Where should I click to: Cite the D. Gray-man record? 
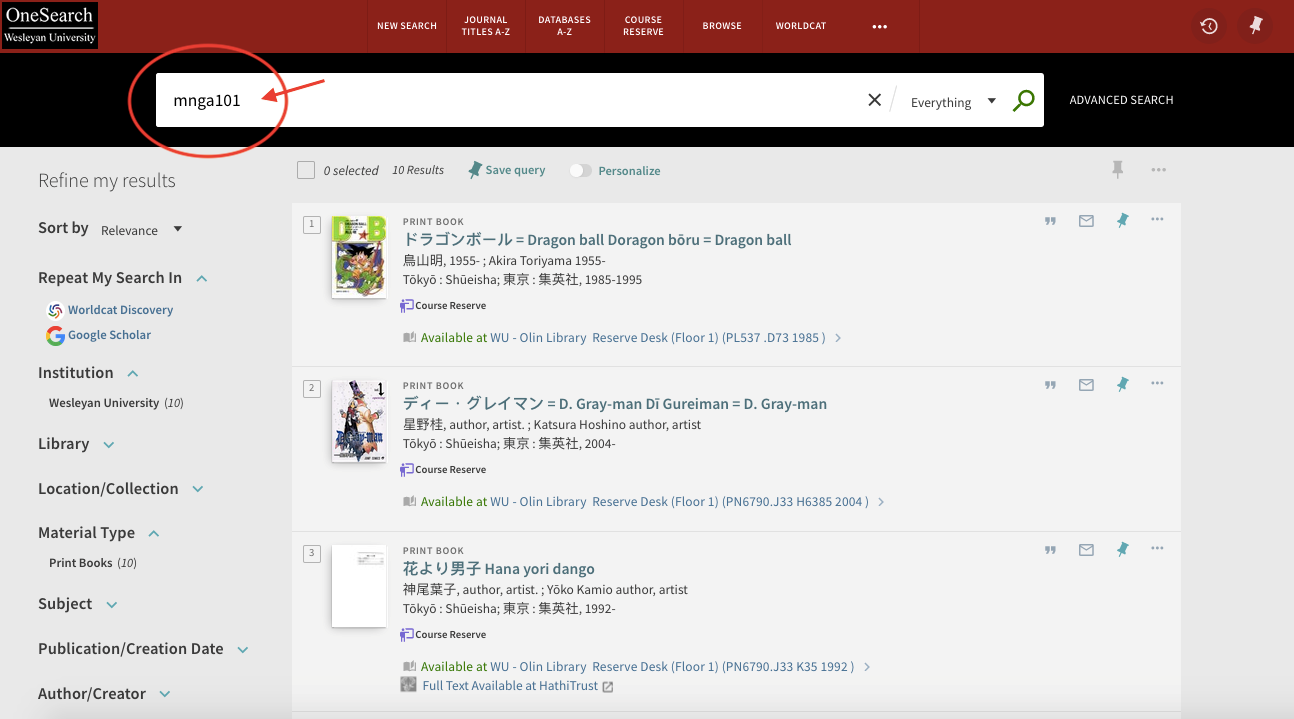1051,385
